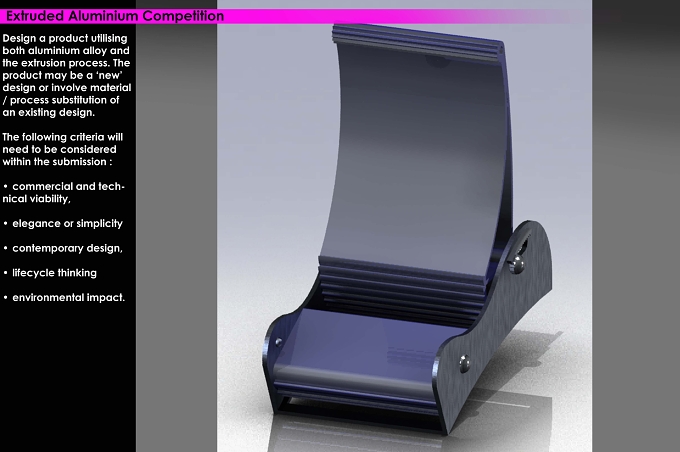Viewport: 680px width, 452px height.
Task: Select 'The following criteria' paragraph
Action: tap(63, 149)
